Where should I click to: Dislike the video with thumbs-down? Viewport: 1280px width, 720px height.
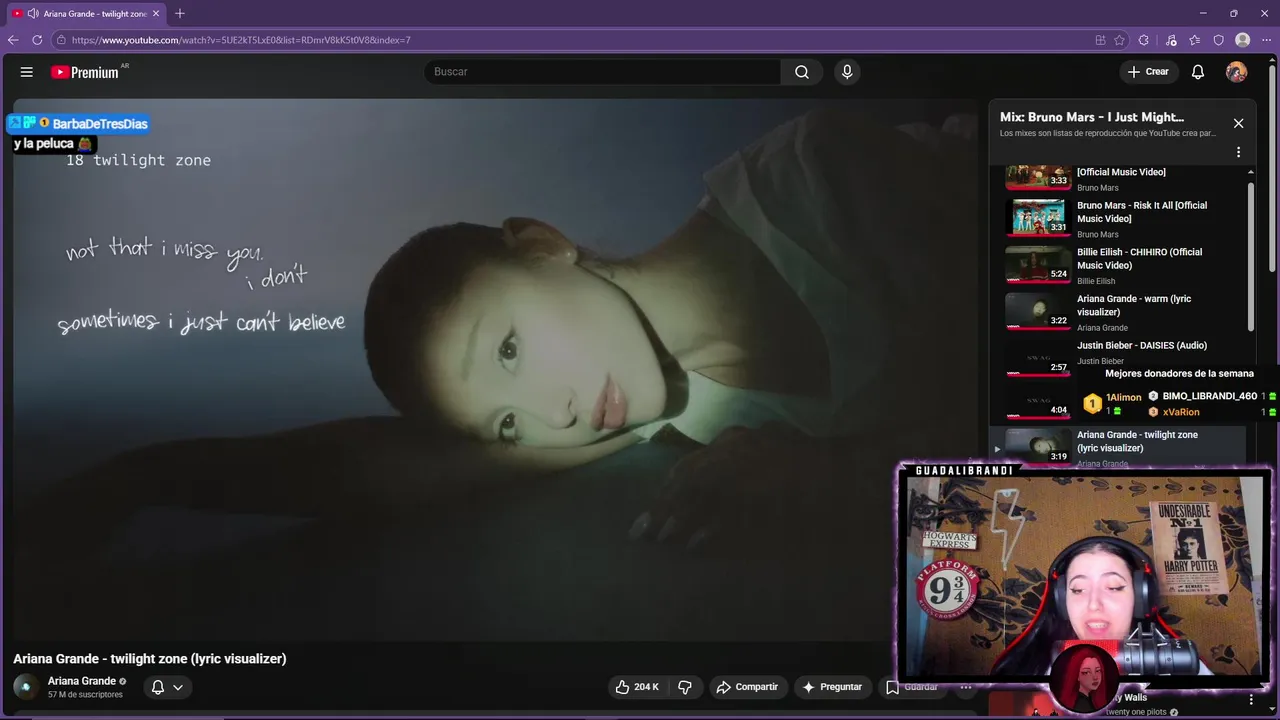685,687
